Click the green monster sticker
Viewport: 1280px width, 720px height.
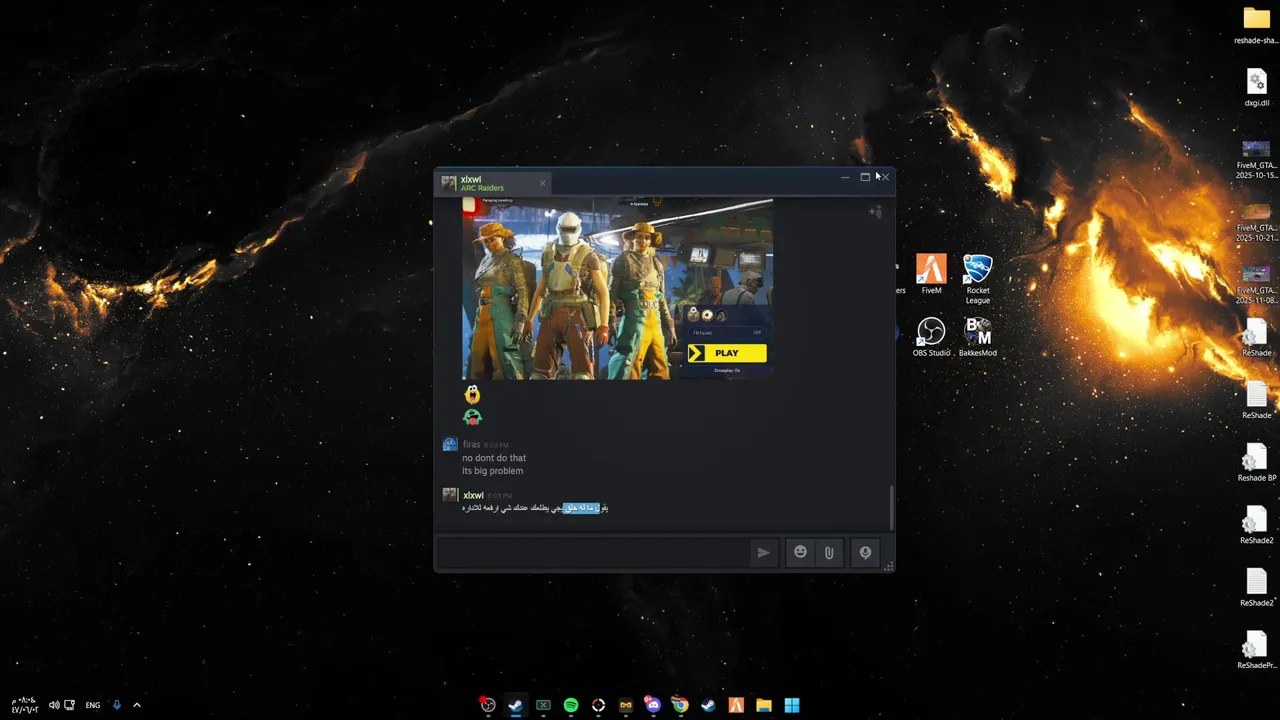pyautogui.click(x=472, y=417)
